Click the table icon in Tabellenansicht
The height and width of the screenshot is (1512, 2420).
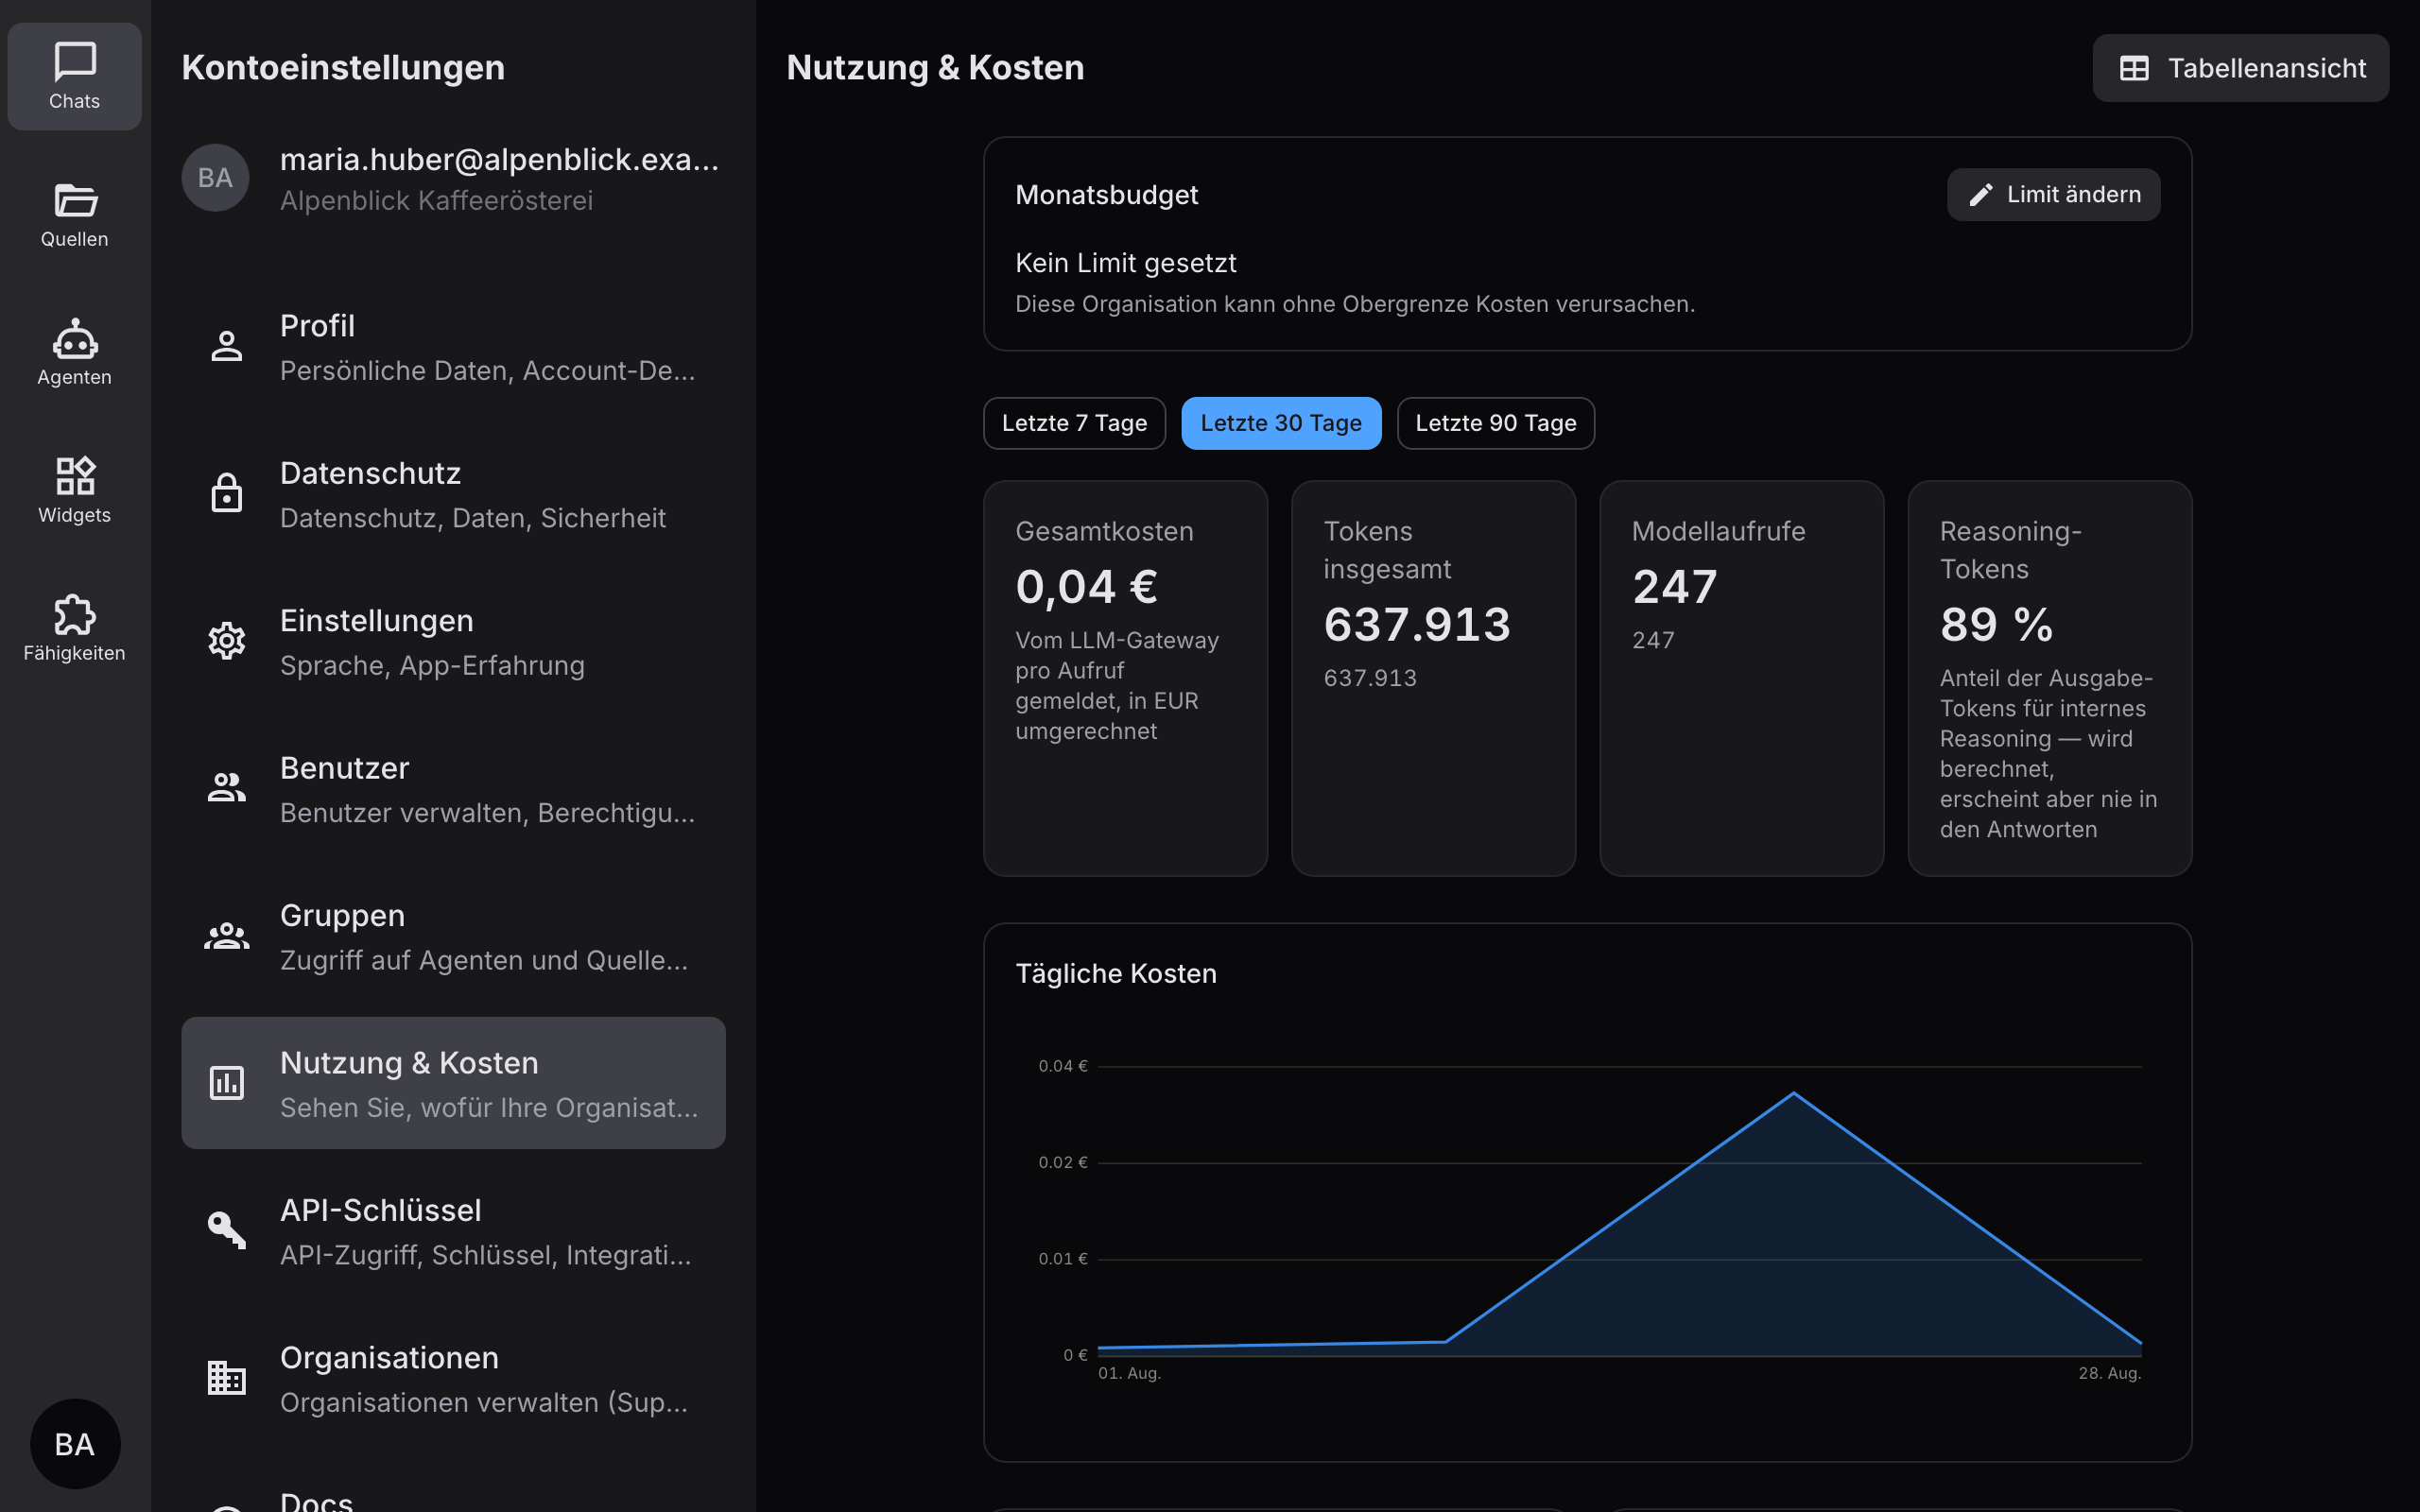2134,68
